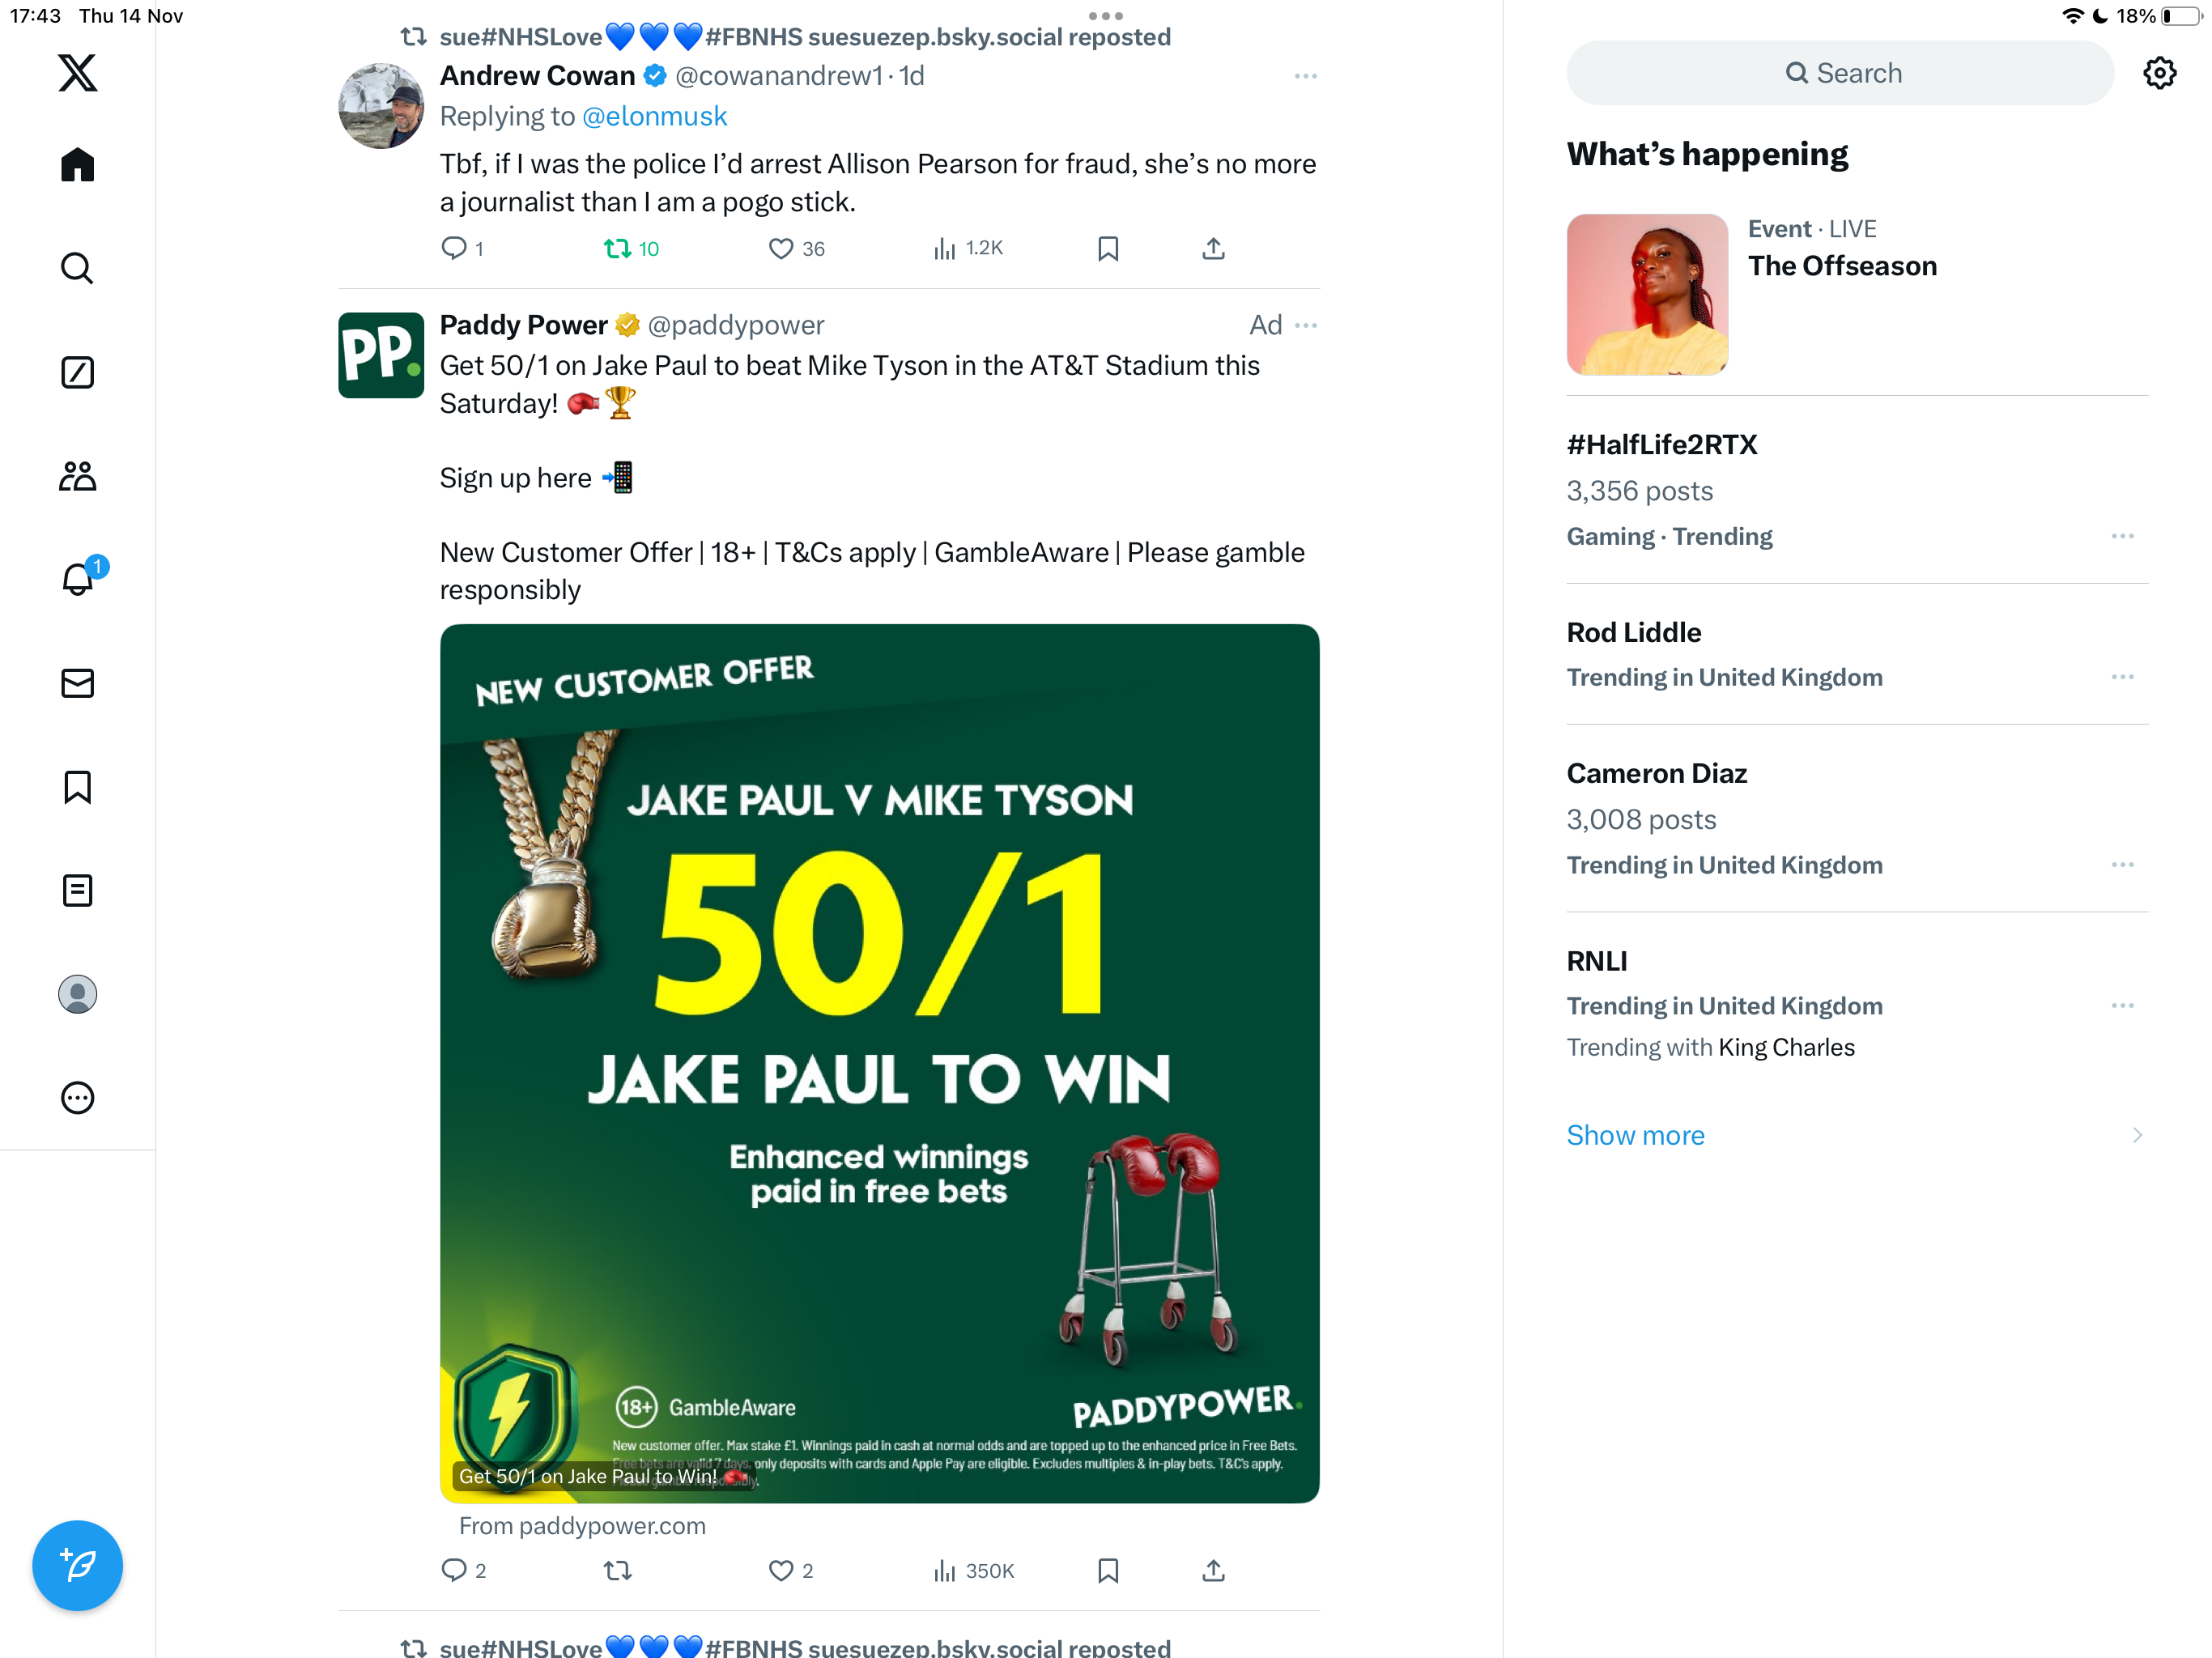Bookmark the Paddy Power ad post
Viewport: 2212px width, 1658px height.
[x=1108, y=1570]
